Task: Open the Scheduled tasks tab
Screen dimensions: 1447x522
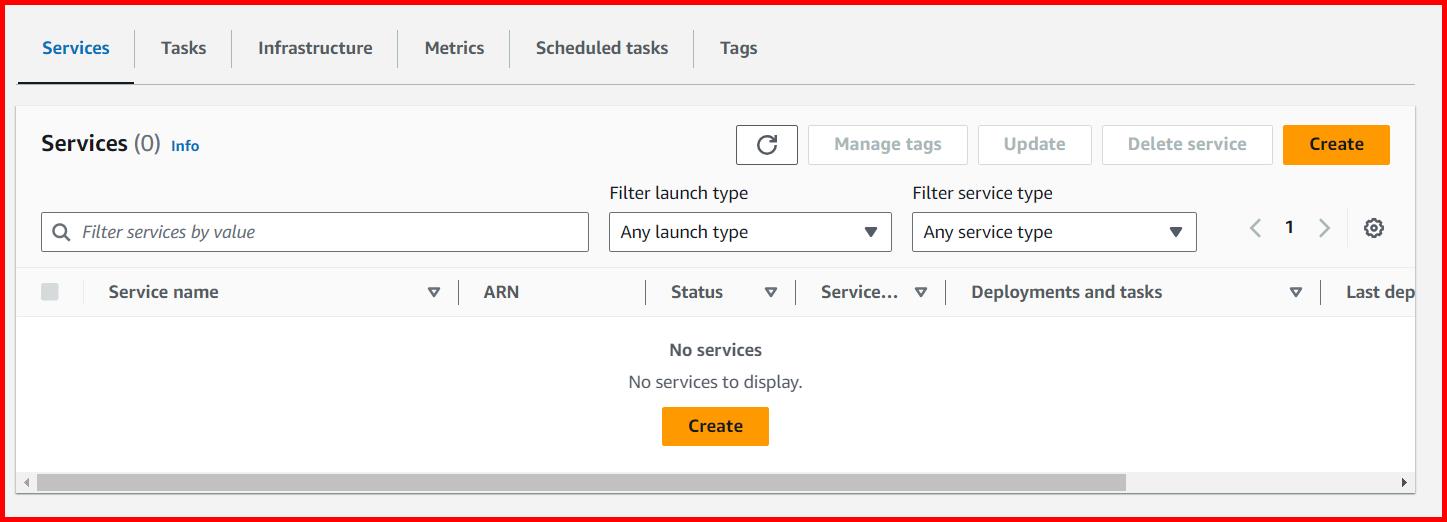Action: (602, 48)
